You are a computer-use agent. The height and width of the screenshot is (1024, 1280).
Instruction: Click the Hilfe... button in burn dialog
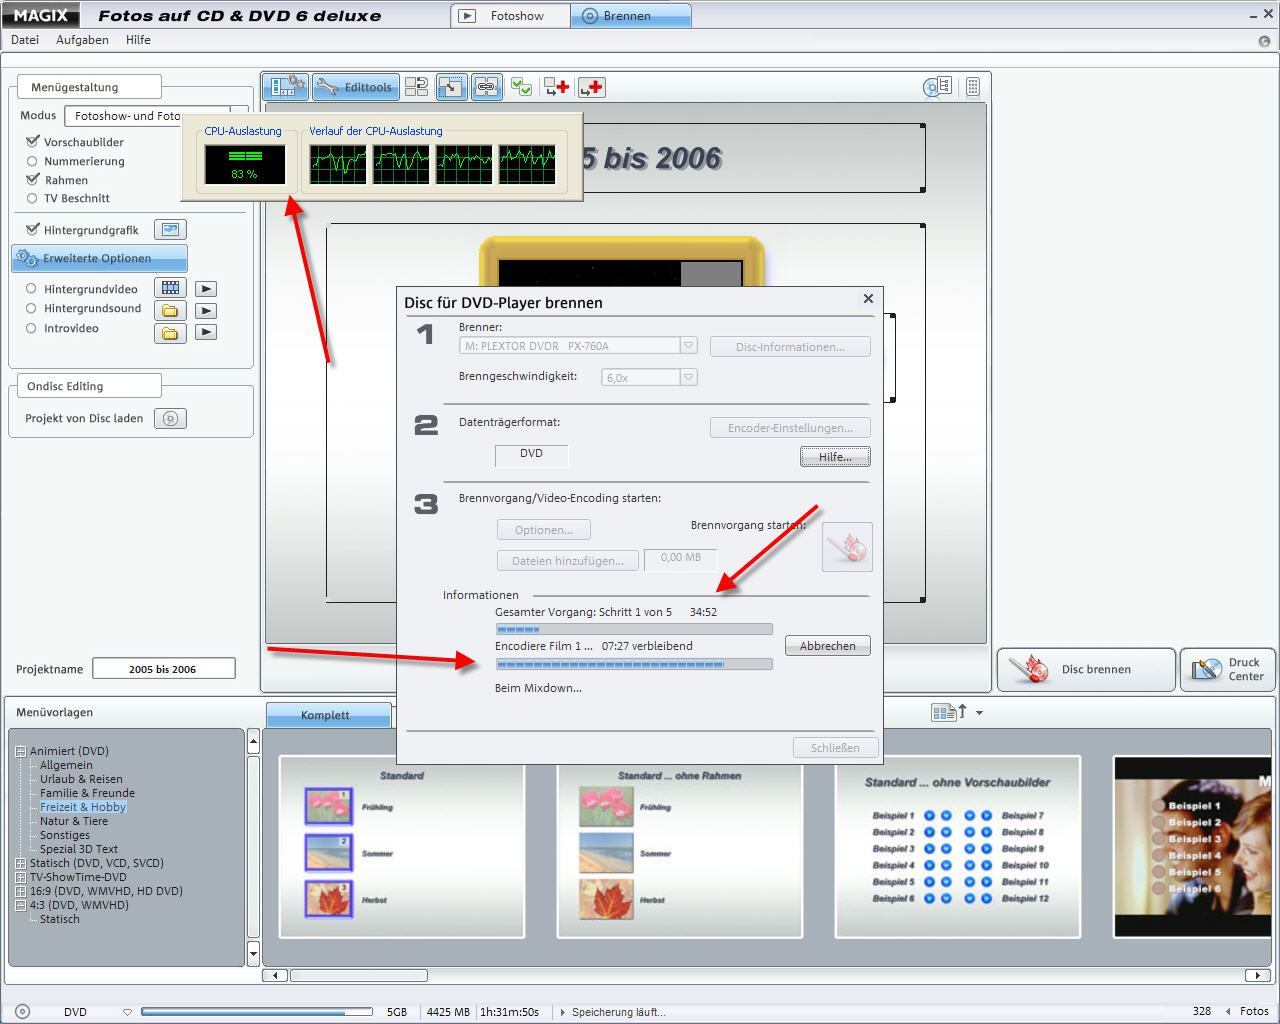[x=835, y=457]
